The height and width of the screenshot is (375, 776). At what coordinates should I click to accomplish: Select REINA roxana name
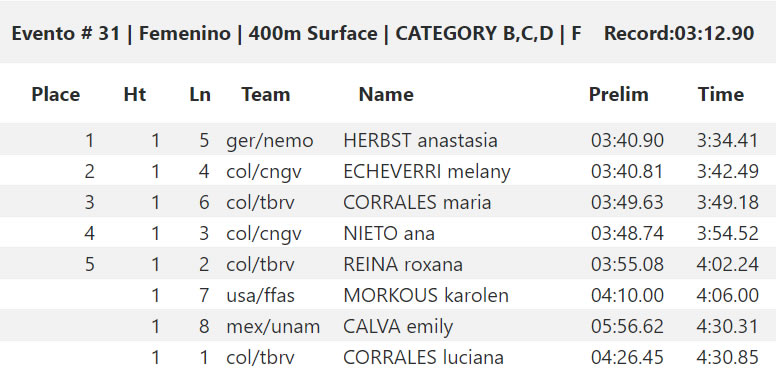[403, 265]
